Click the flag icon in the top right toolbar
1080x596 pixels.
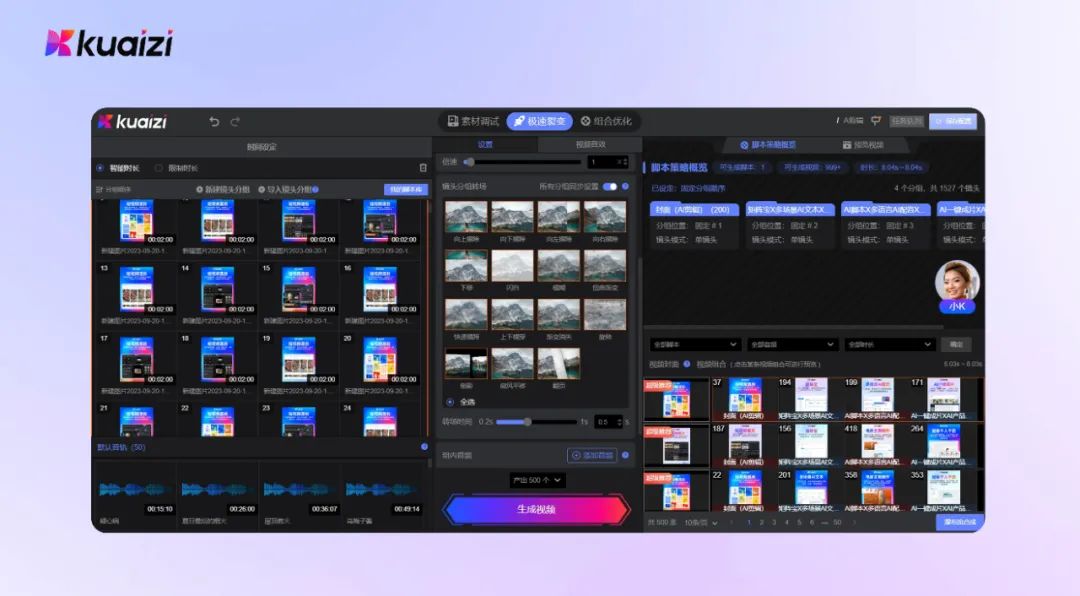coord(875,121)
